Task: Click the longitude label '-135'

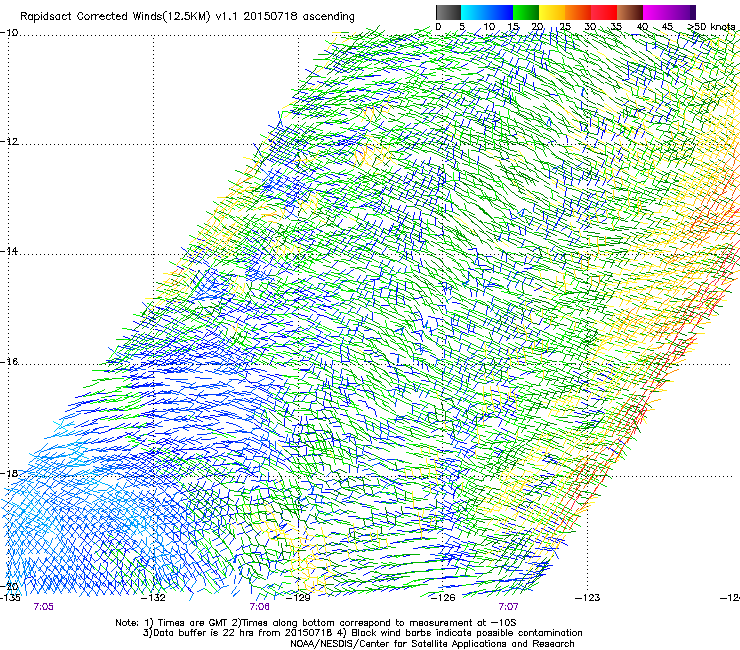Action: click(x=10, y=598)
